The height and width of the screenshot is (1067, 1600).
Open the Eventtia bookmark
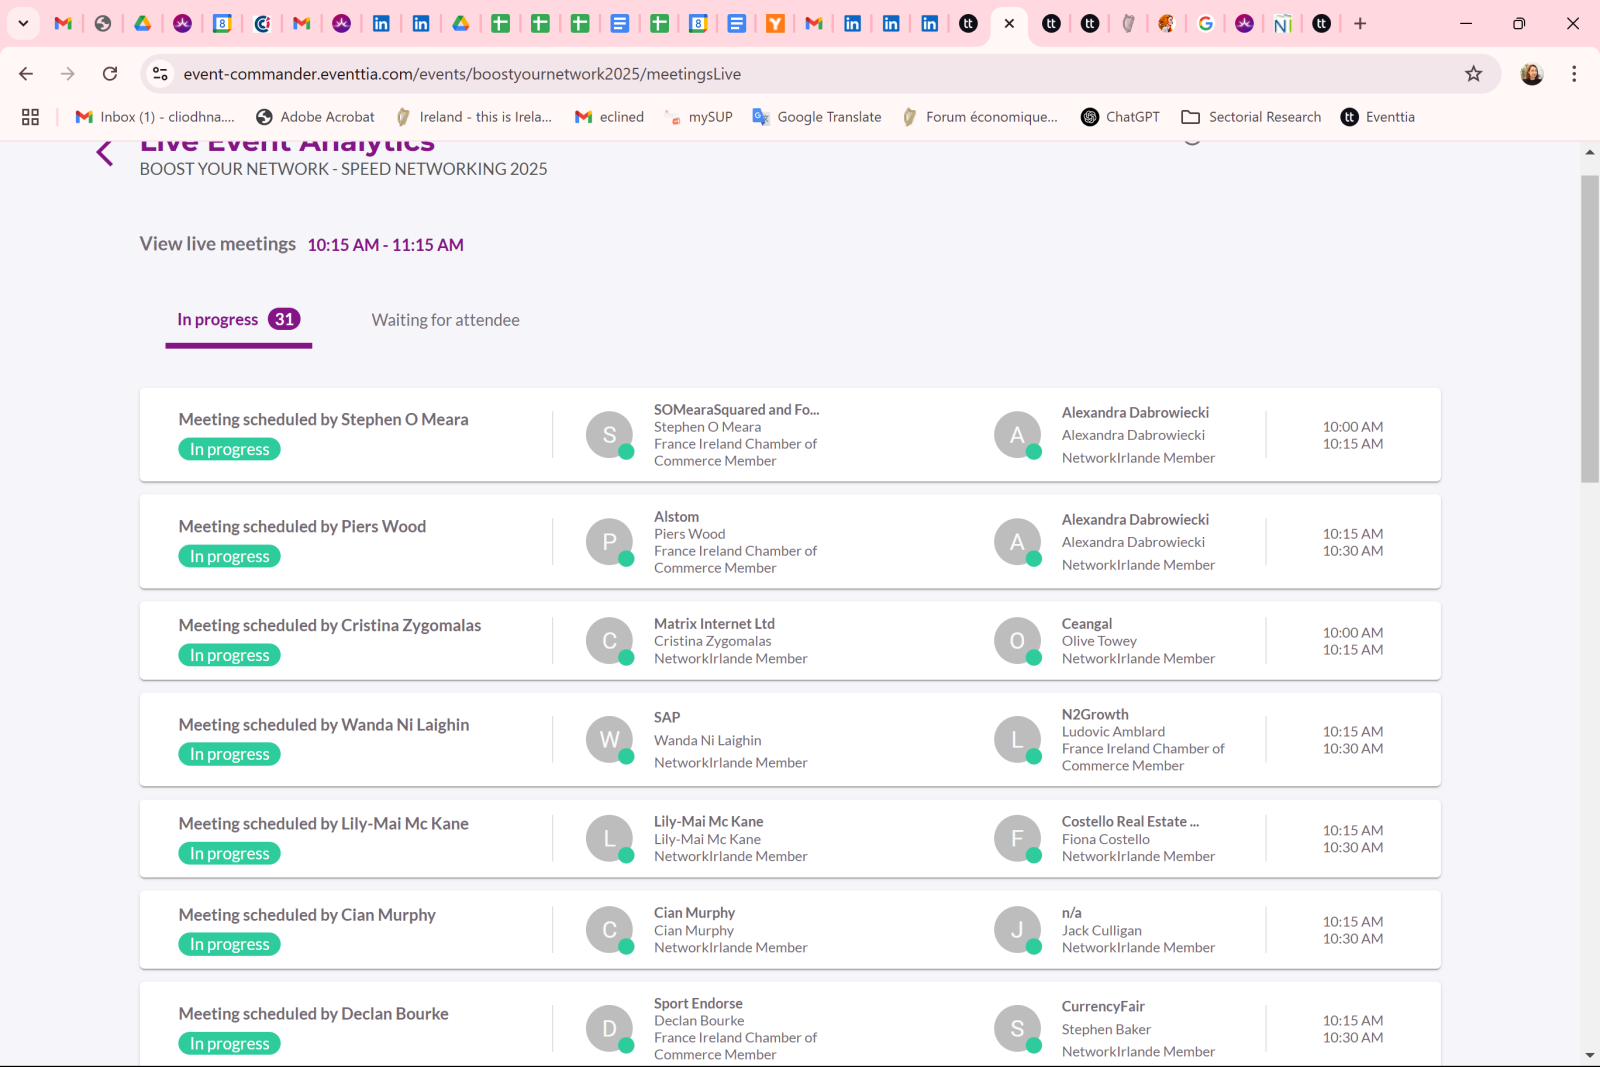[x=1378, y=117]
